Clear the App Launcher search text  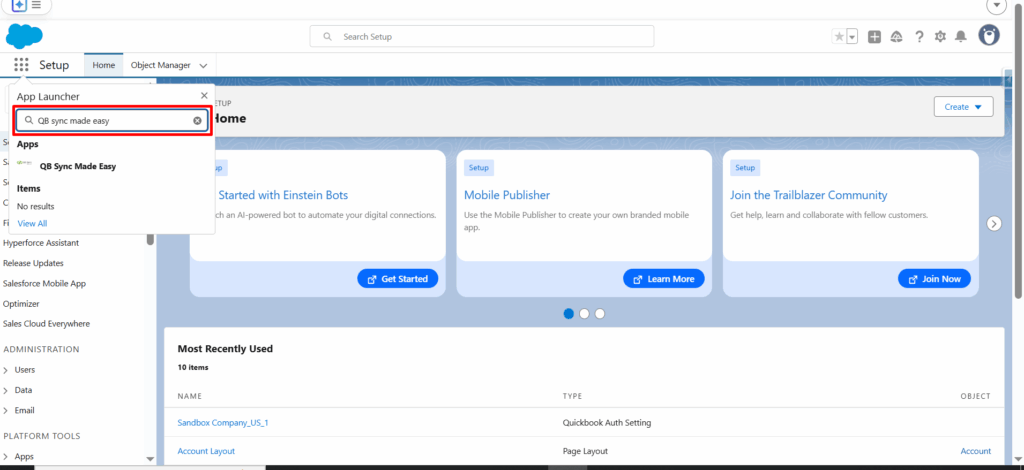197,121
